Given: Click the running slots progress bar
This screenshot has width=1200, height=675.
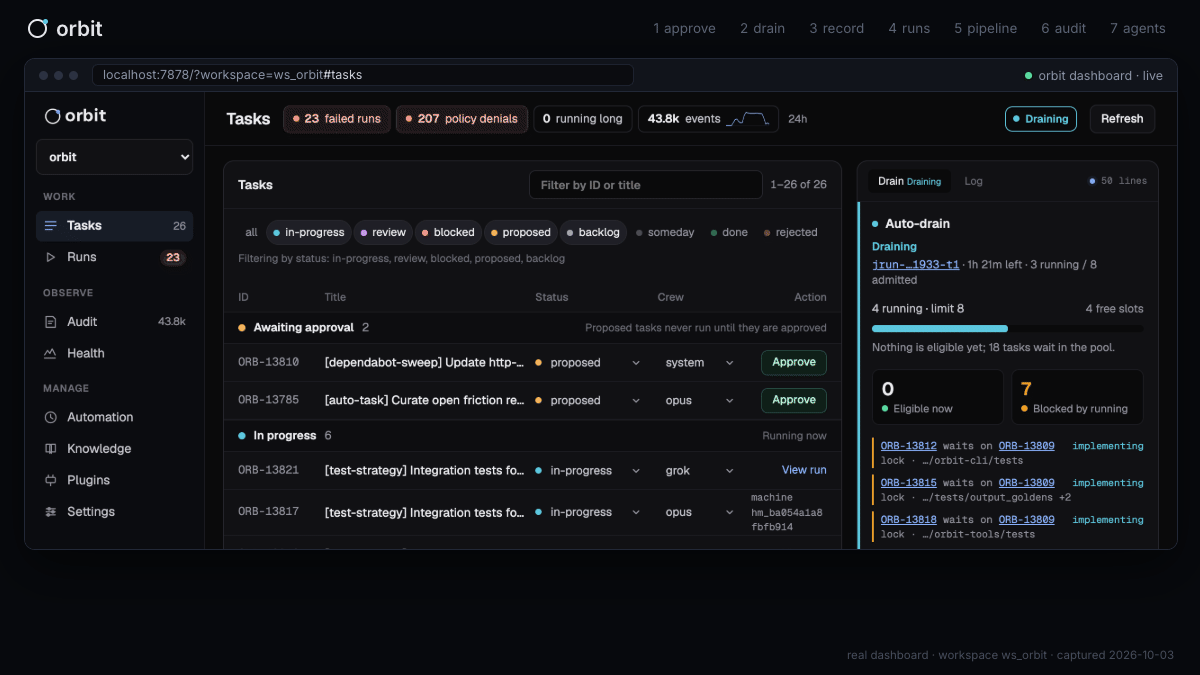Looking at the screenshot, I should 1008,328.
